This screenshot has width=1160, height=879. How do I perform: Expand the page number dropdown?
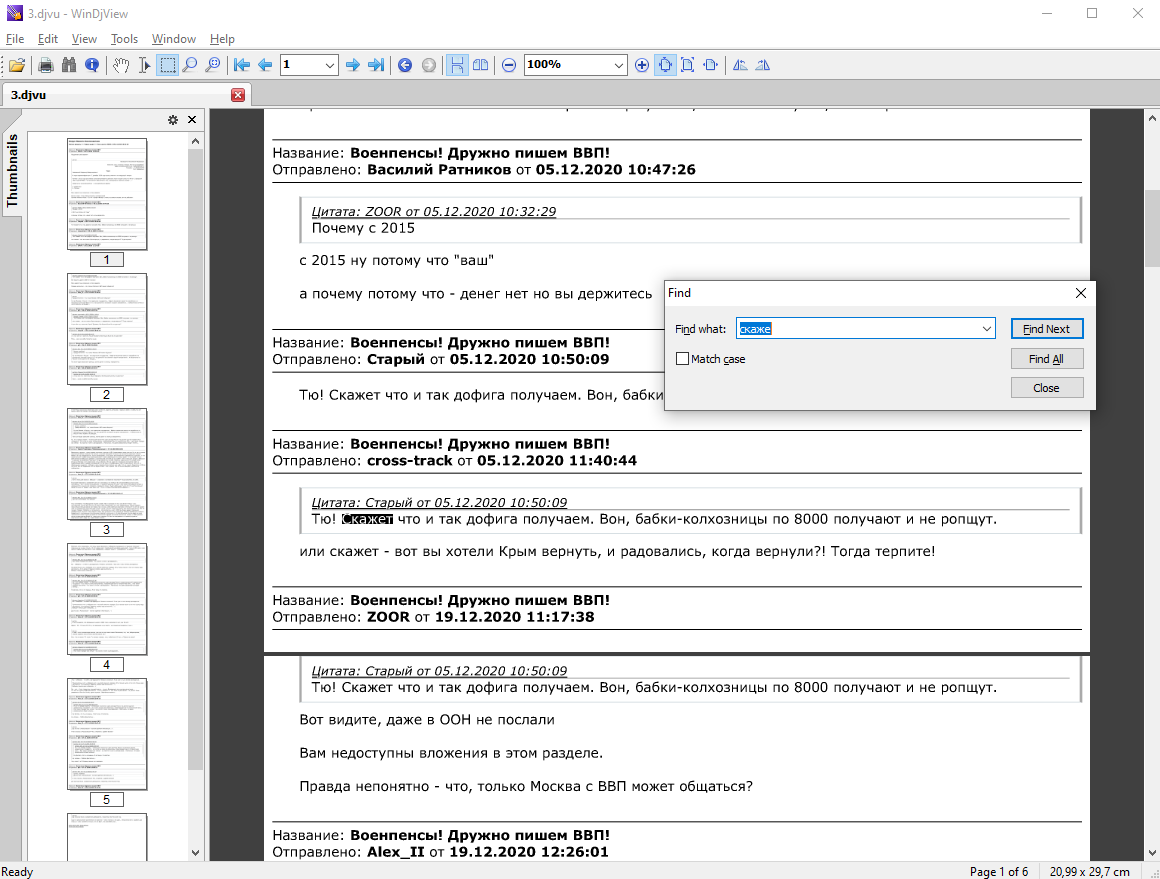(x=330, y=65)
